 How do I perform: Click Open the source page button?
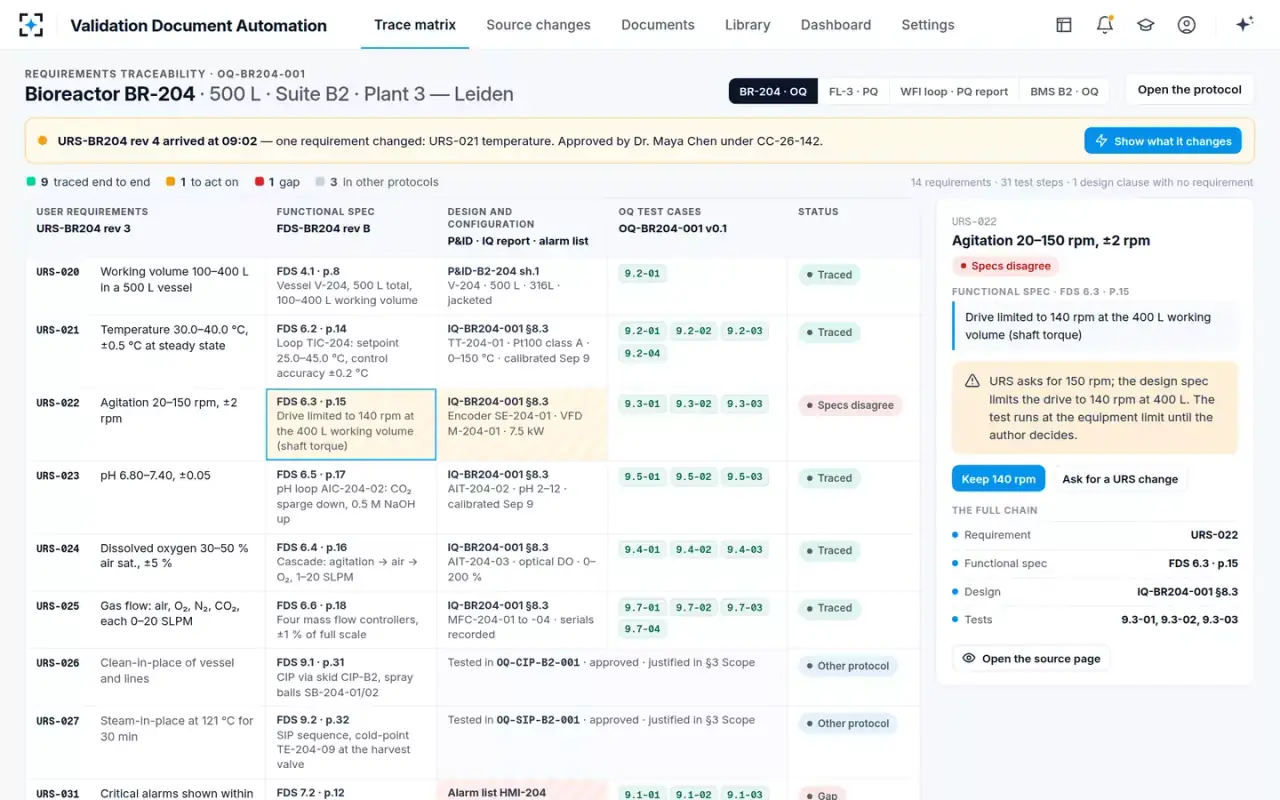(x=1031, y=659)
